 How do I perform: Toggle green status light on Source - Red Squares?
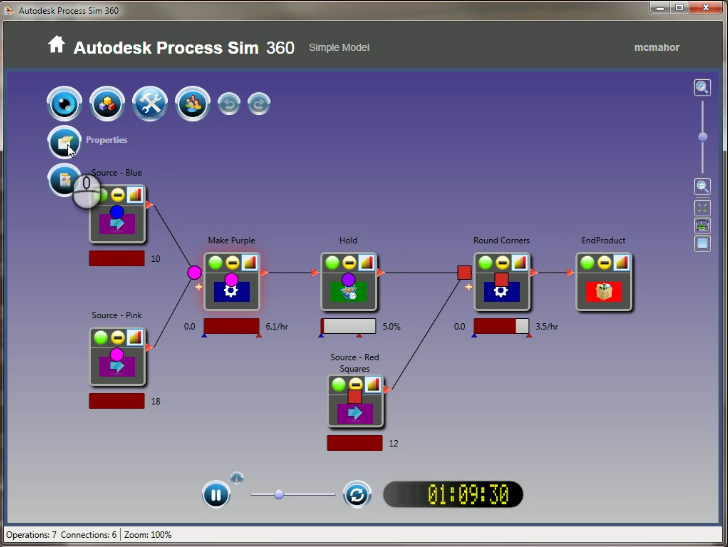click(339, 384)
